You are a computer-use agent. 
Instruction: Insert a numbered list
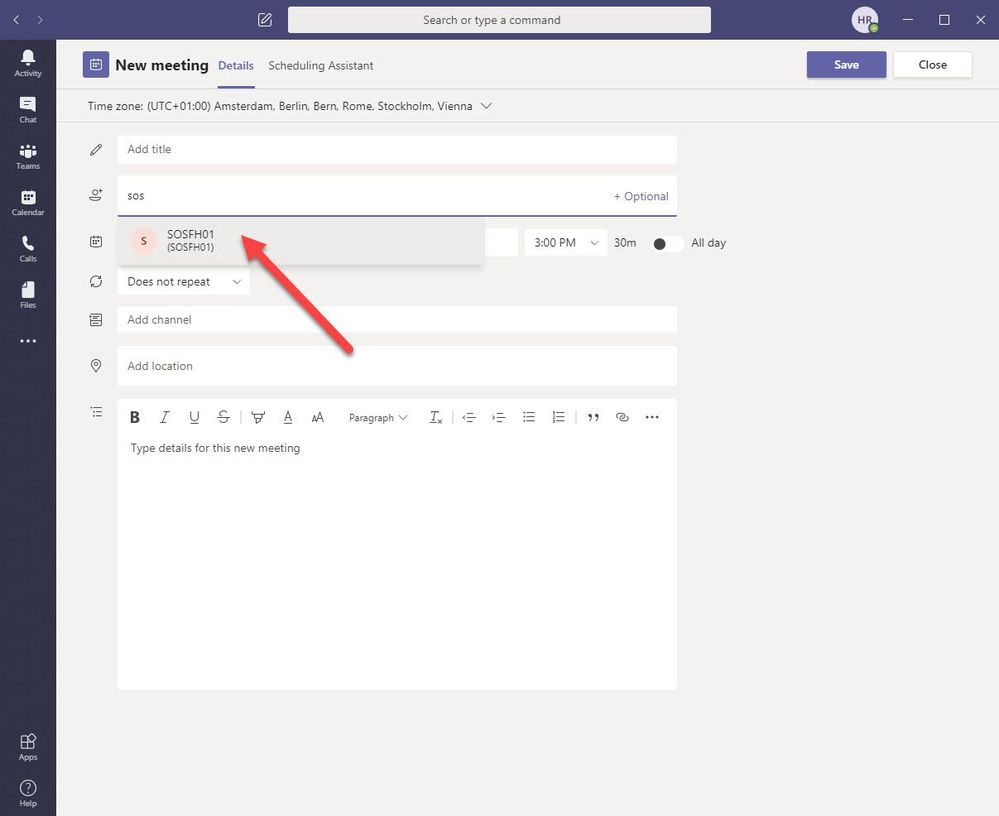point(558,417)
